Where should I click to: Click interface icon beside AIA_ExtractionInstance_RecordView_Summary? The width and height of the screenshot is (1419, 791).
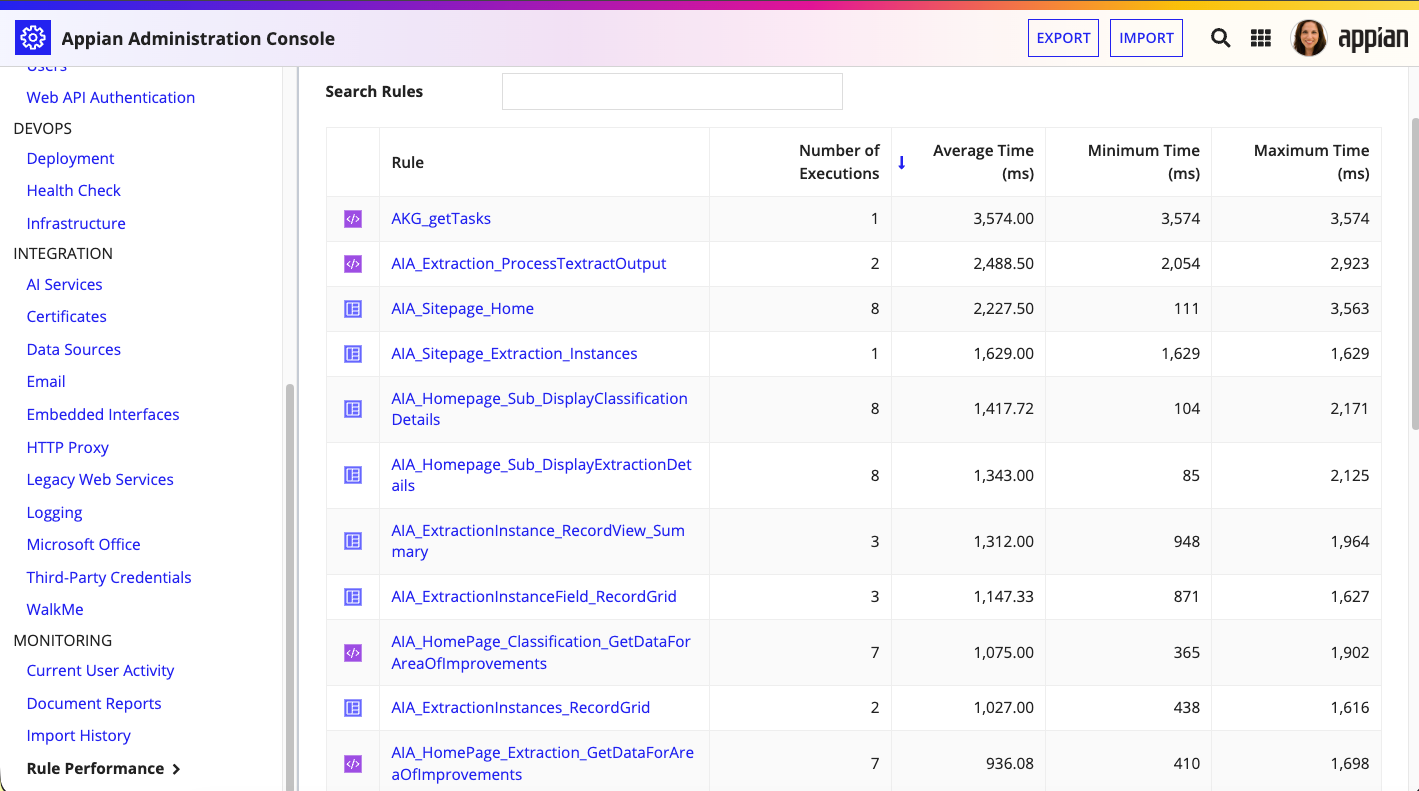[x=353, y=541]
